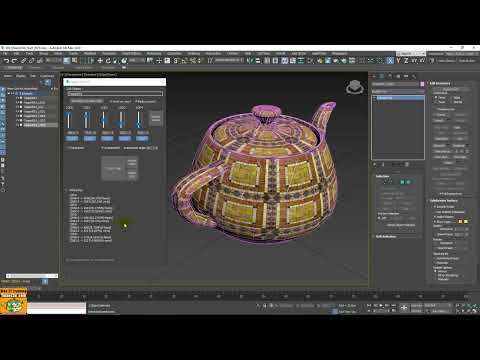Click the Set Key large plus button

(404, 308)
